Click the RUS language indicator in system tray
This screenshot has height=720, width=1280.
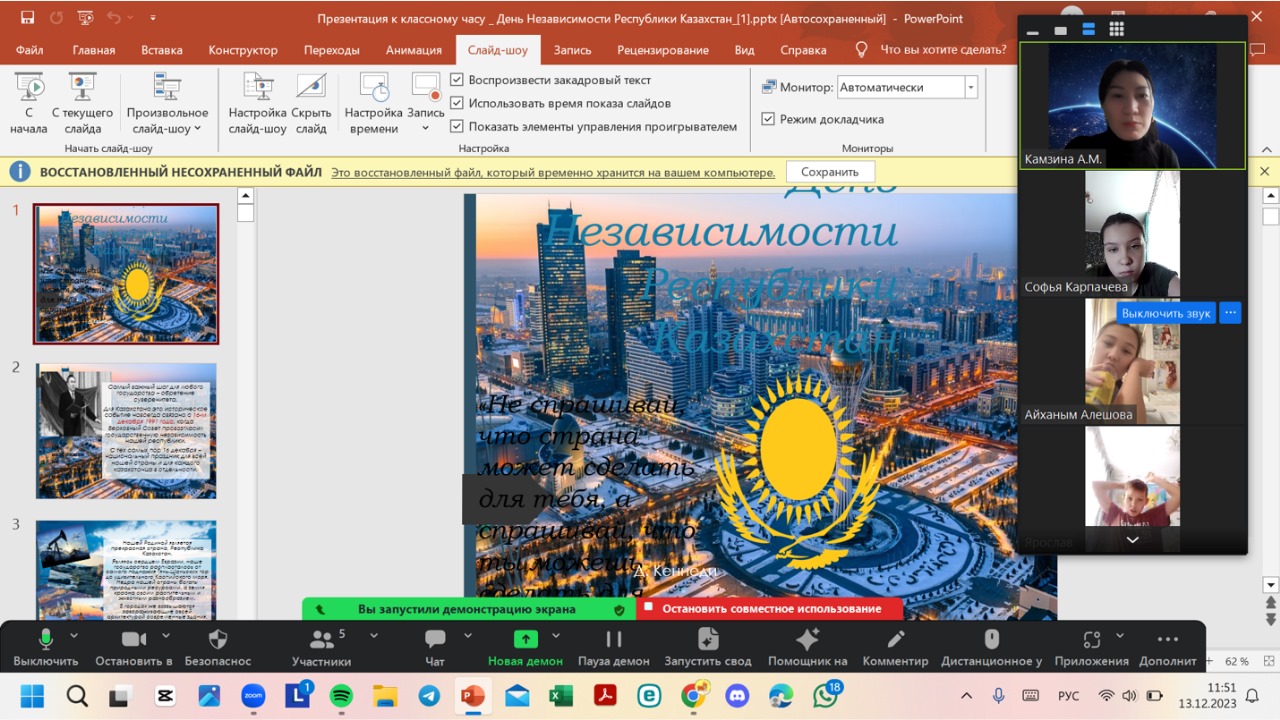(x=1069, y=696)
